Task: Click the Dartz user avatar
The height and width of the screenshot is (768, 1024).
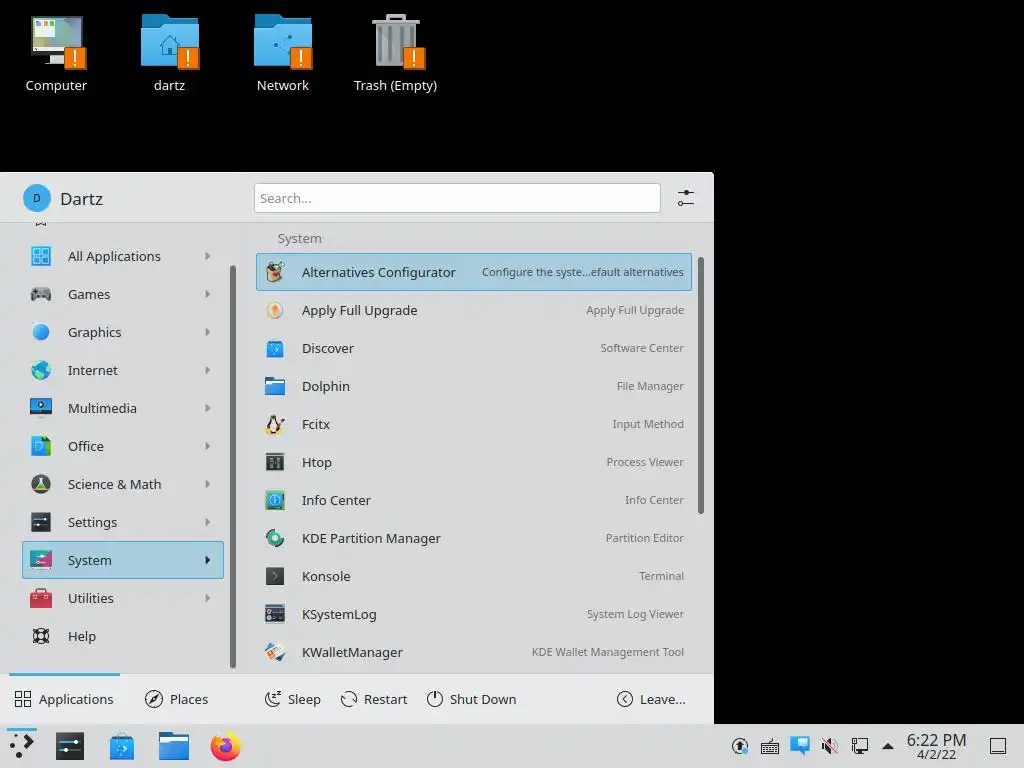Action: click(x=37, y=198)
